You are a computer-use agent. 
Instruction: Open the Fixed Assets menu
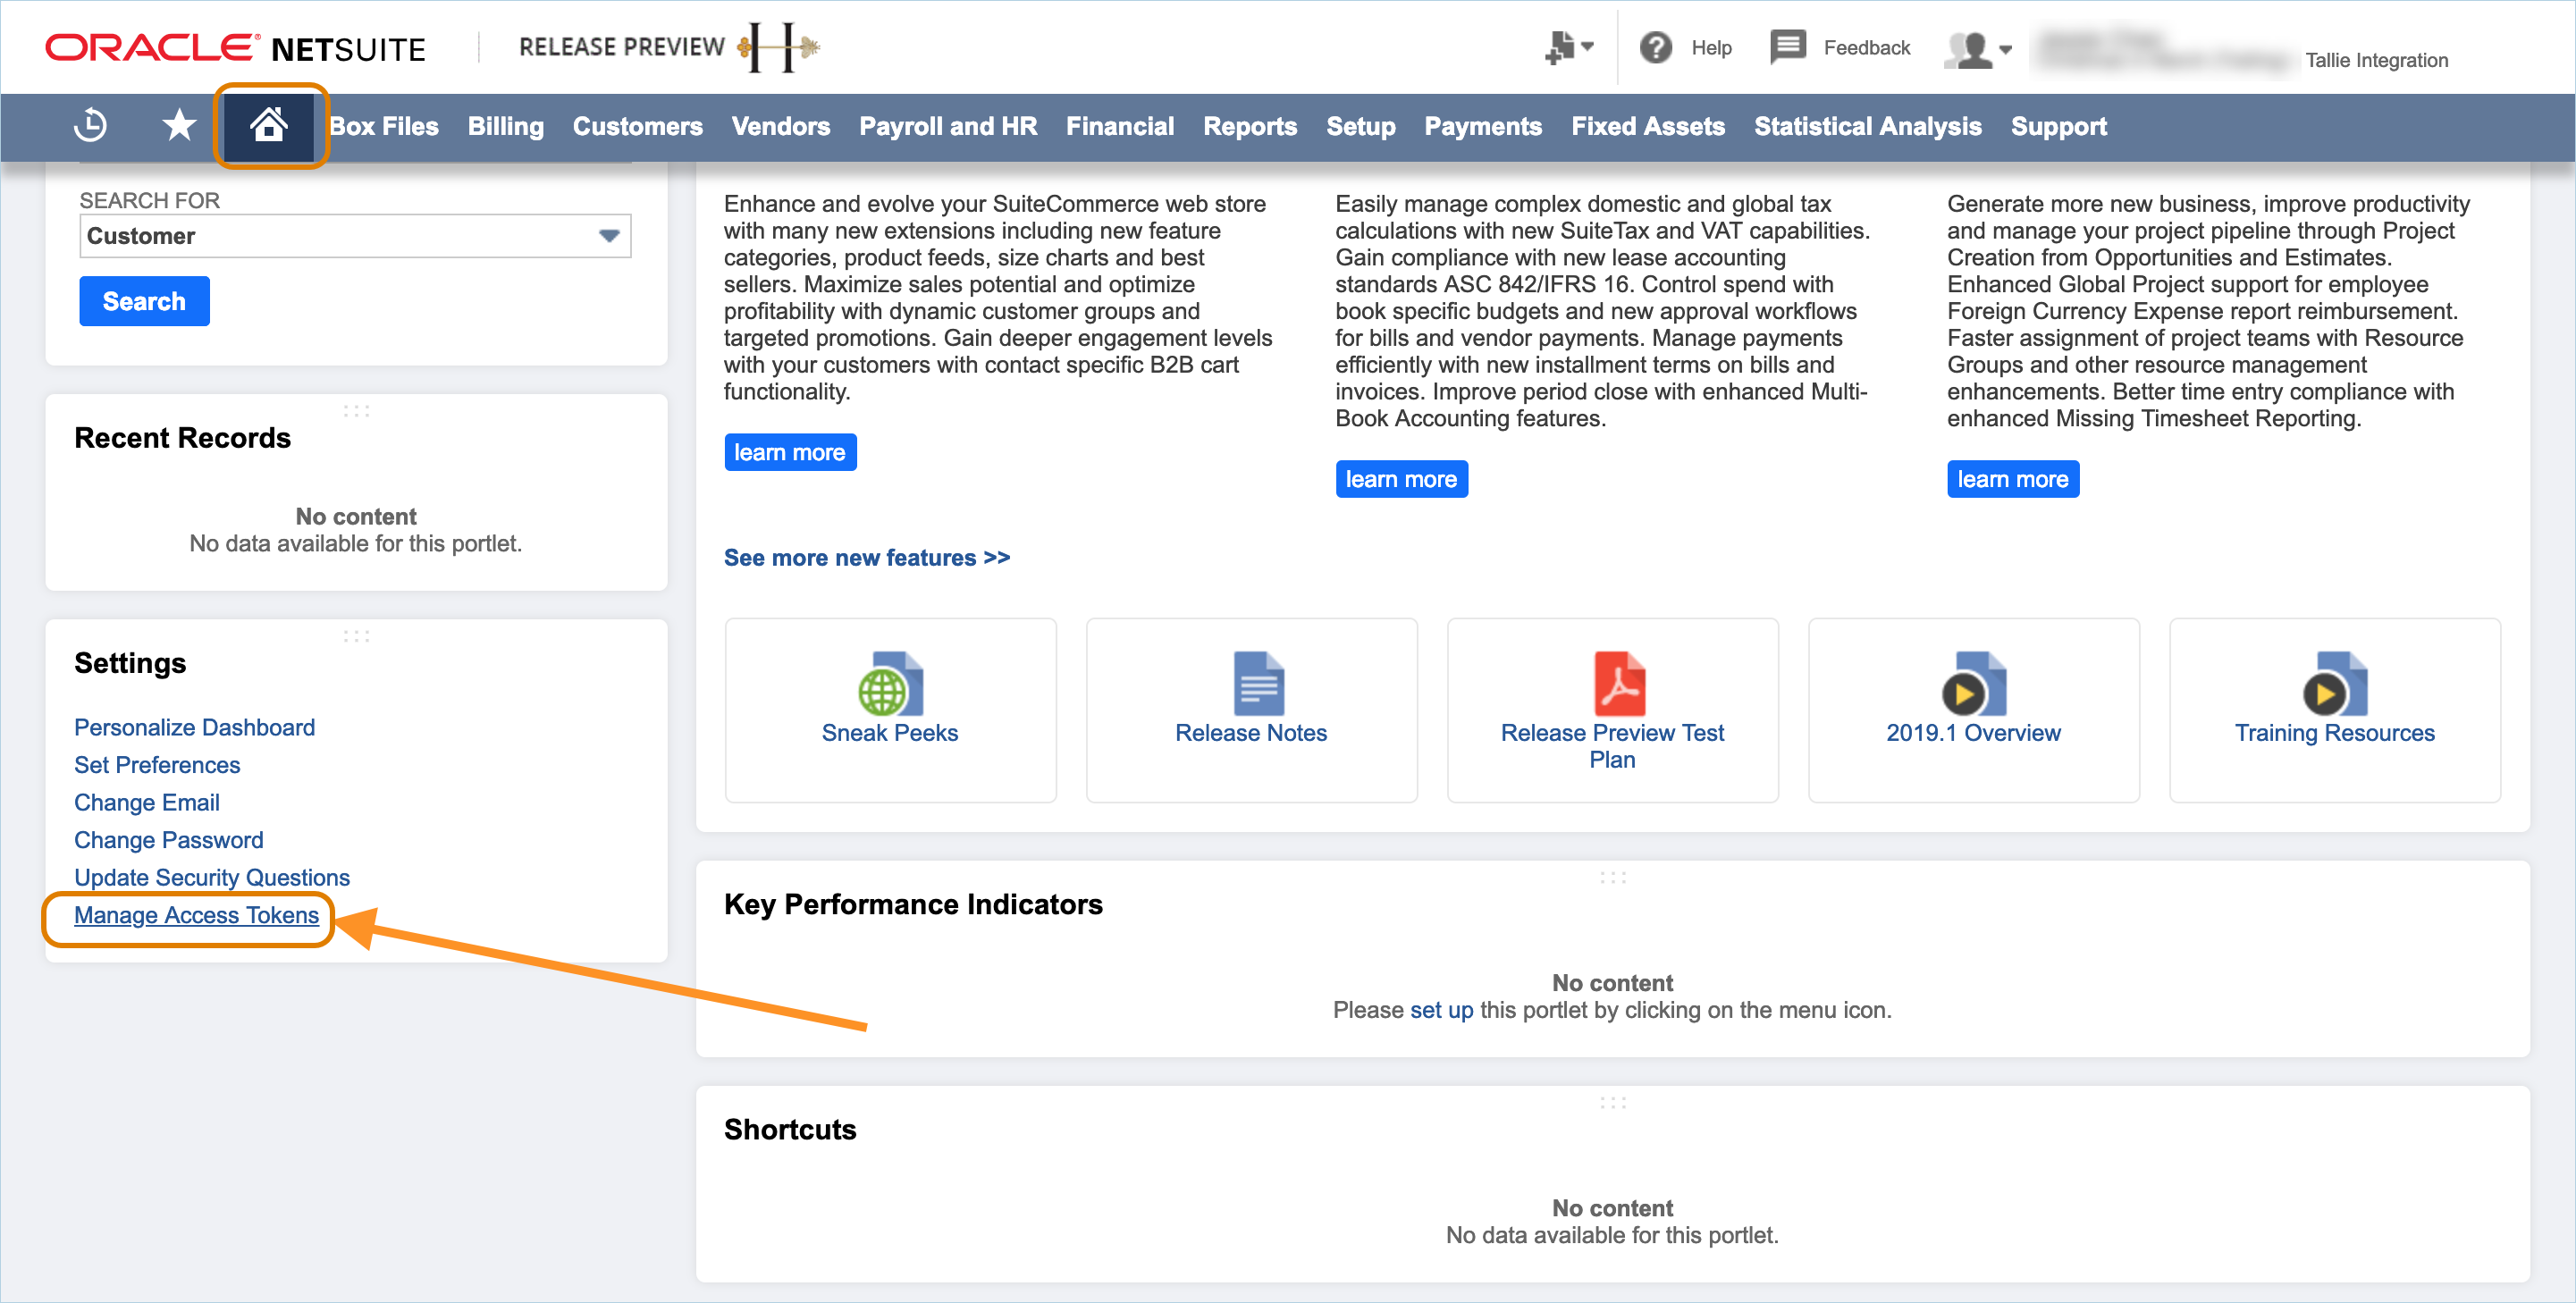tap(1648, 126)
